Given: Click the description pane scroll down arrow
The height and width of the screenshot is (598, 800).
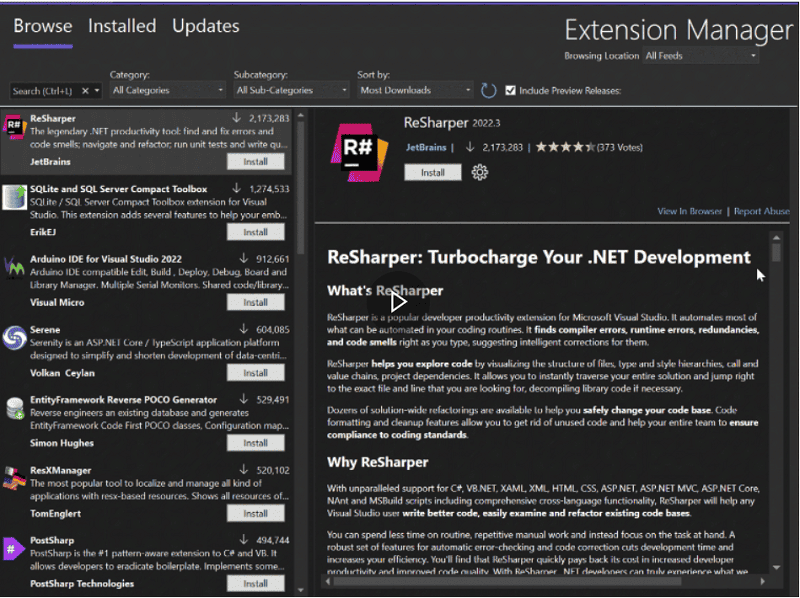Looking at the screenshot, I should (777, 567).
